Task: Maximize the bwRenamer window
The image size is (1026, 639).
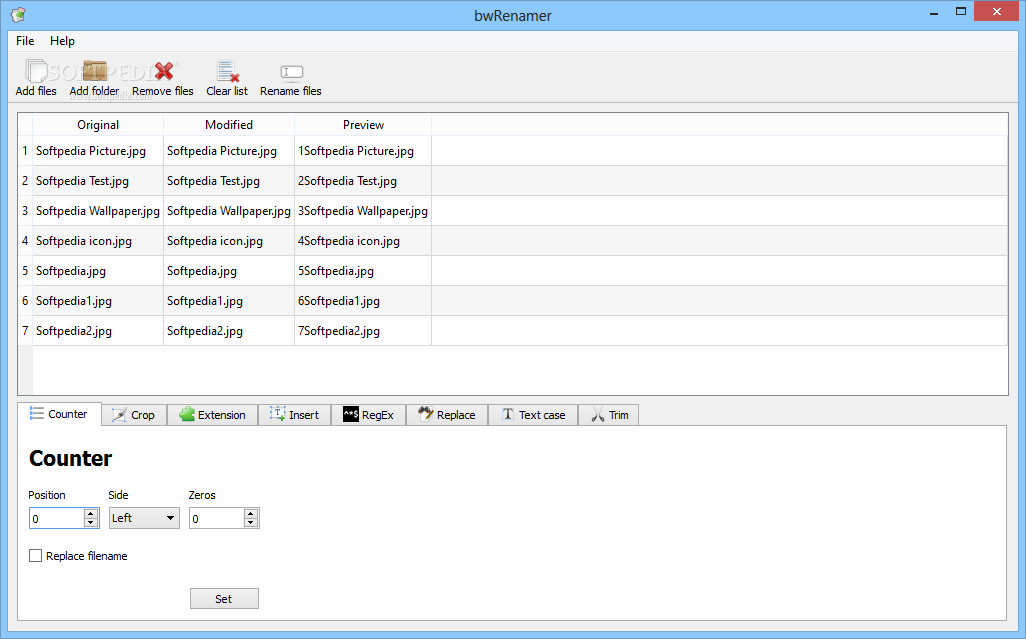Action: [x=961, y=12]
